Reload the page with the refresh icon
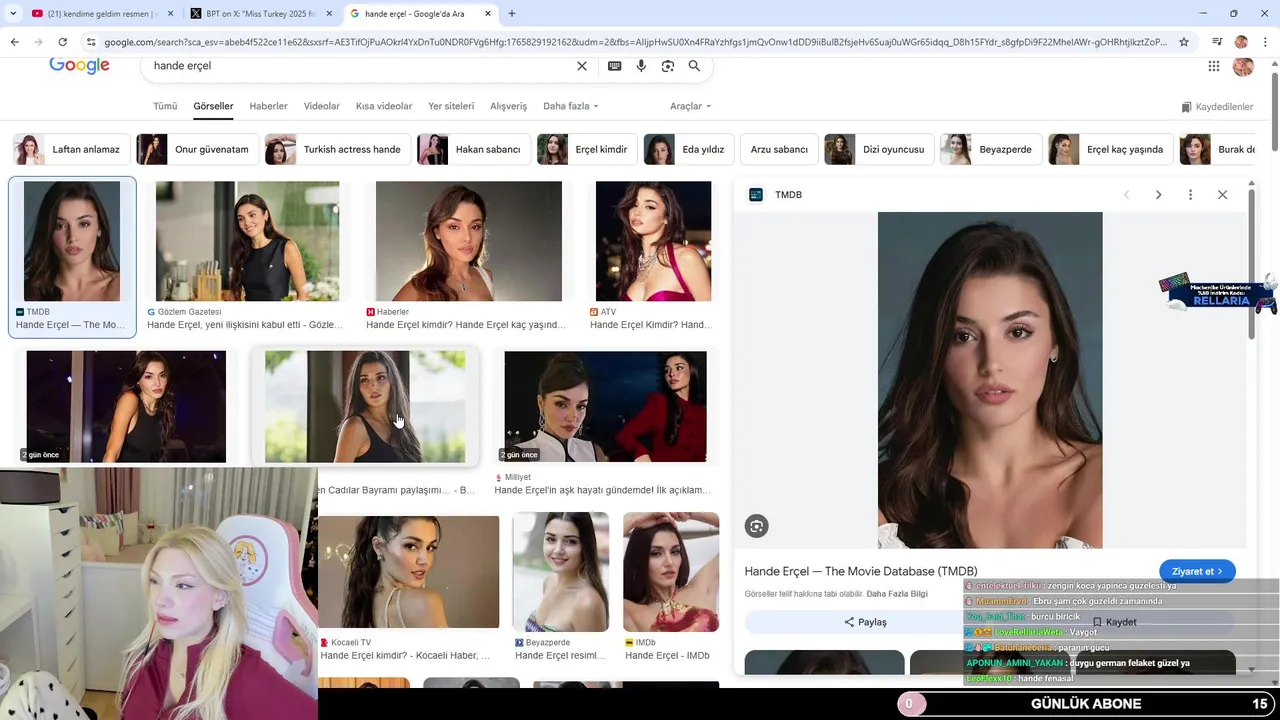The height and width of the screenshot is (720, 1280). point(62,42)
